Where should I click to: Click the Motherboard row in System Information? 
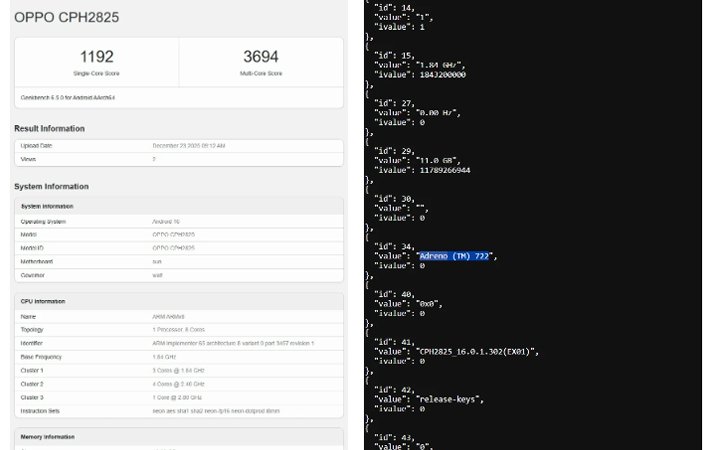tap(178, 261)
